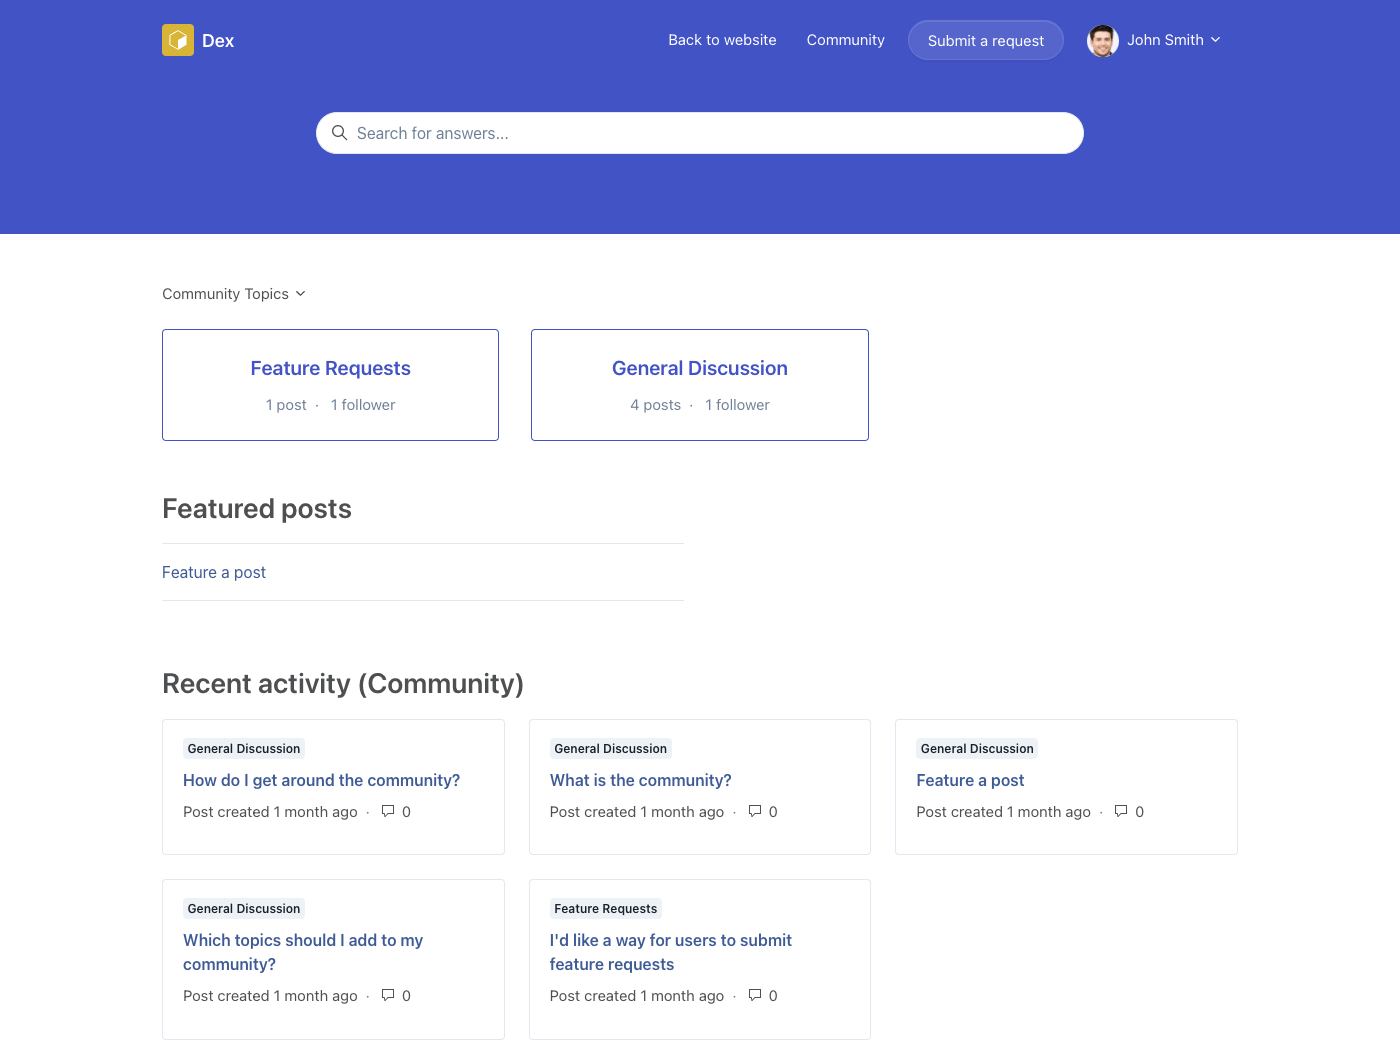Open 'How do I get around the community?' post
Screen dimensions: 1400x1040
[321, 780]
